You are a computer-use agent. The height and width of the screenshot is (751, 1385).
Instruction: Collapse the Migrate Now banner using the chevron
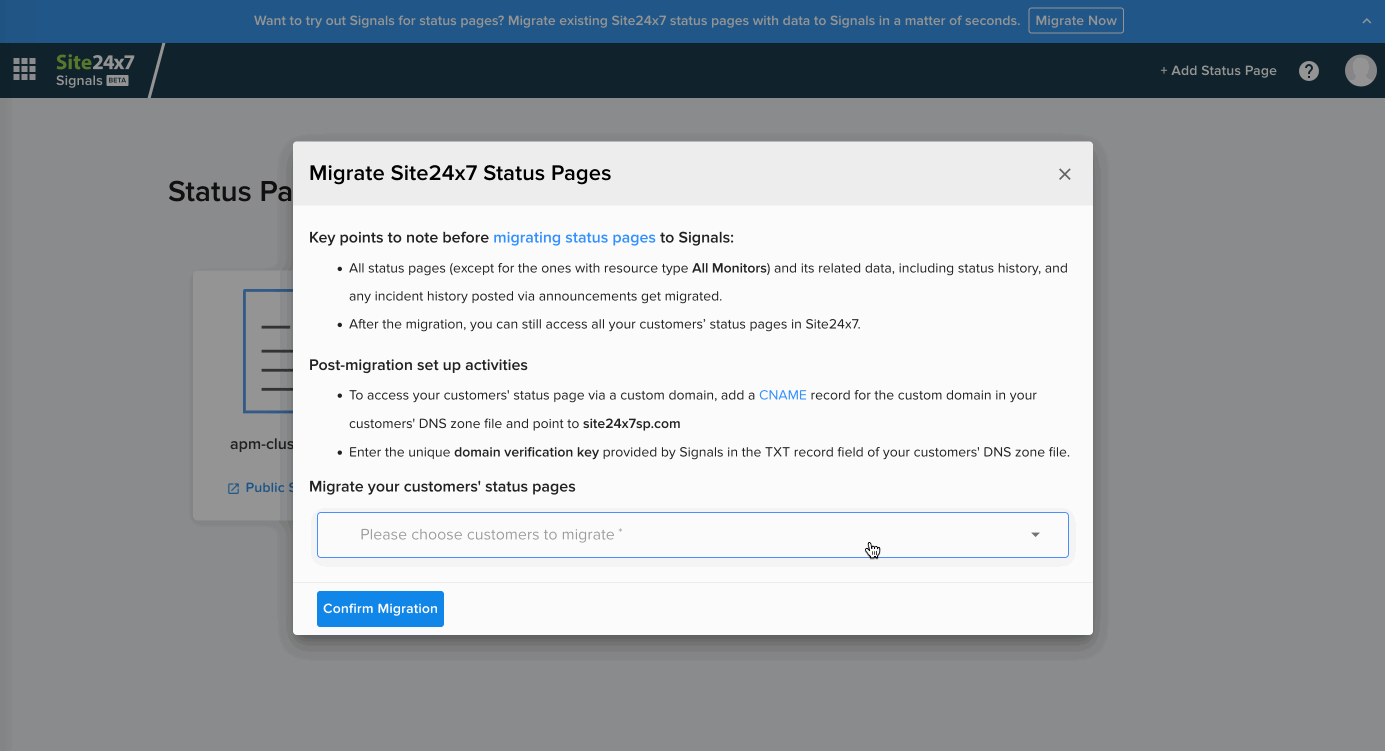(1369, 20)
